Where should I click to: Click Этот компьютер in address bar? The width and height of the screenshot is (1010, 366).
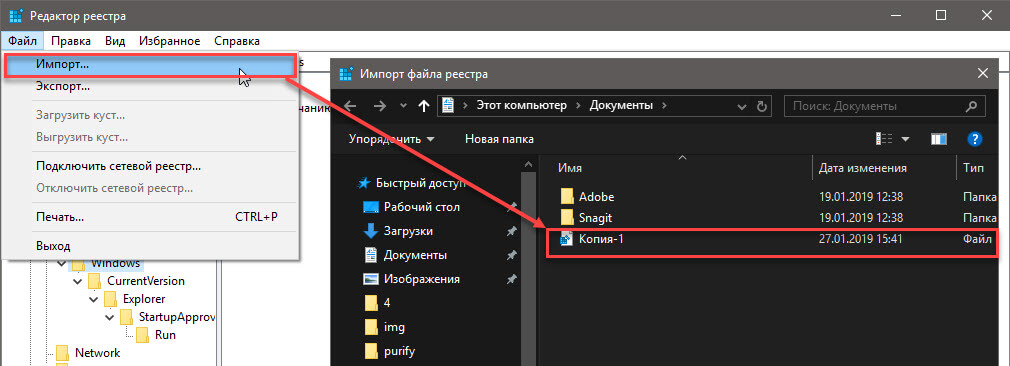(522, 106)
